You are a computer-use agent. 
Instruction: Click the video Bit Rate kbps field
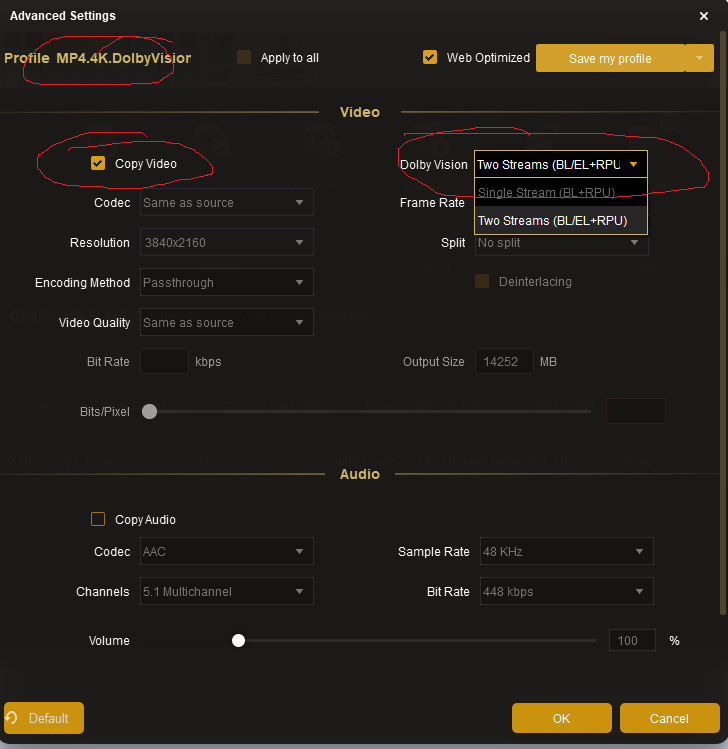[x=164, y=362]
